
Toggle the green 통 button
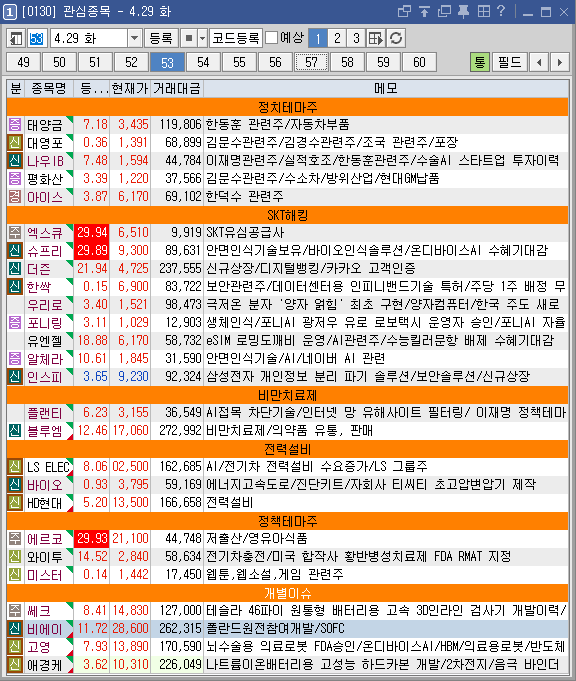(480, 63)
